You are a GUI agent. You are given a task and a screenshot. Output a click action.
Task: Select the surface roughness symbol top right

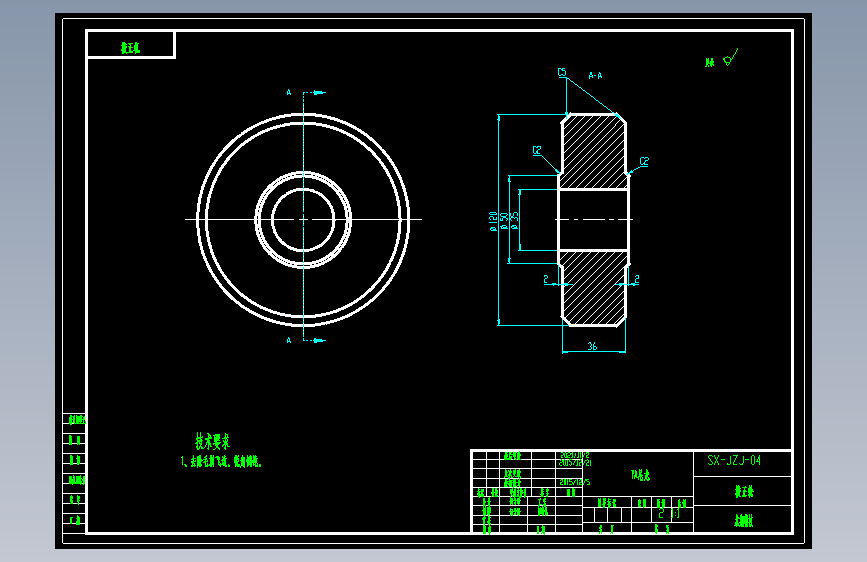731,58
